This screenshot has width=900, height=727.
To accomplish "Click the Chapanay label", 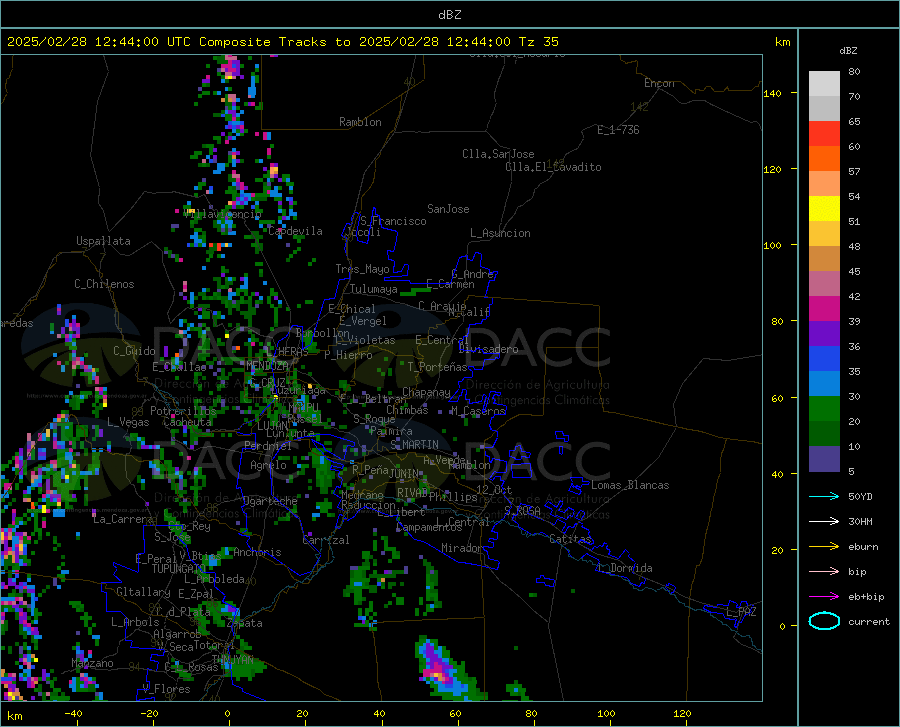I will [426, 392].
